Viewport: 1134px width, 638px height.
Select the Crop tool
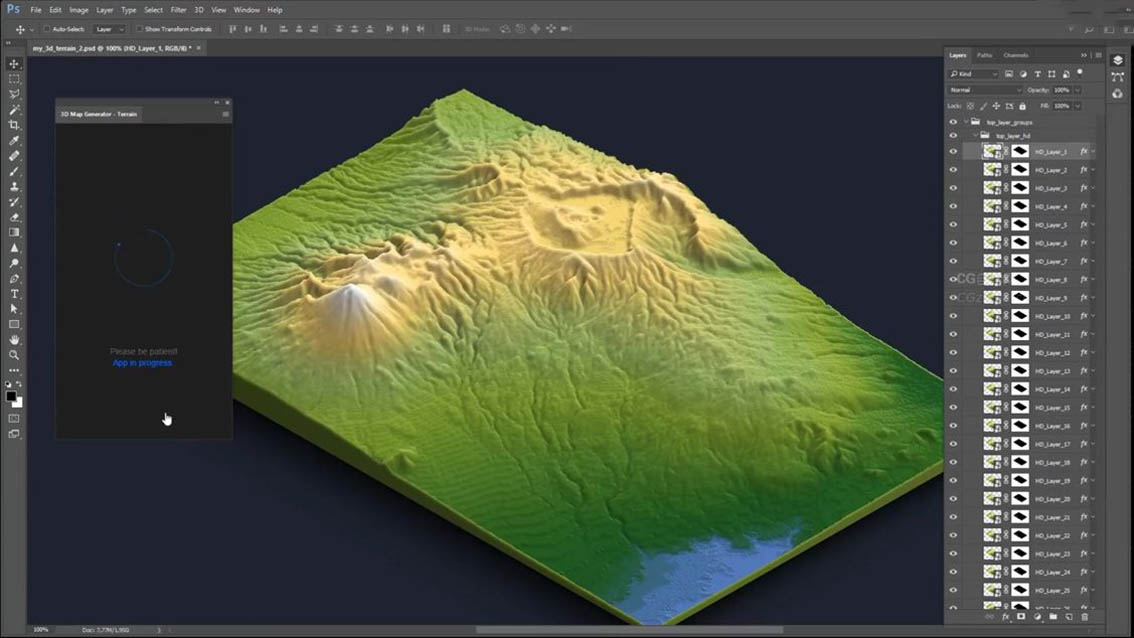(x=14, y=125)
